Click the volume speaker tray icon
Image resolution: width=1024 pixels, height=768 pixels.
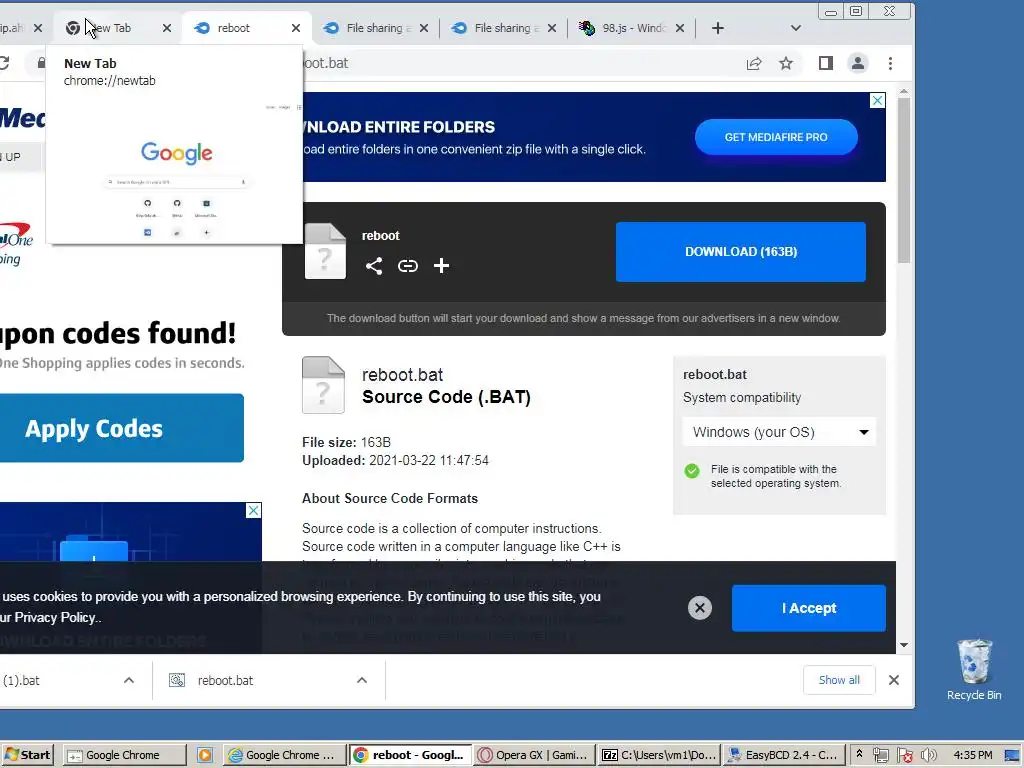(929, 756)
